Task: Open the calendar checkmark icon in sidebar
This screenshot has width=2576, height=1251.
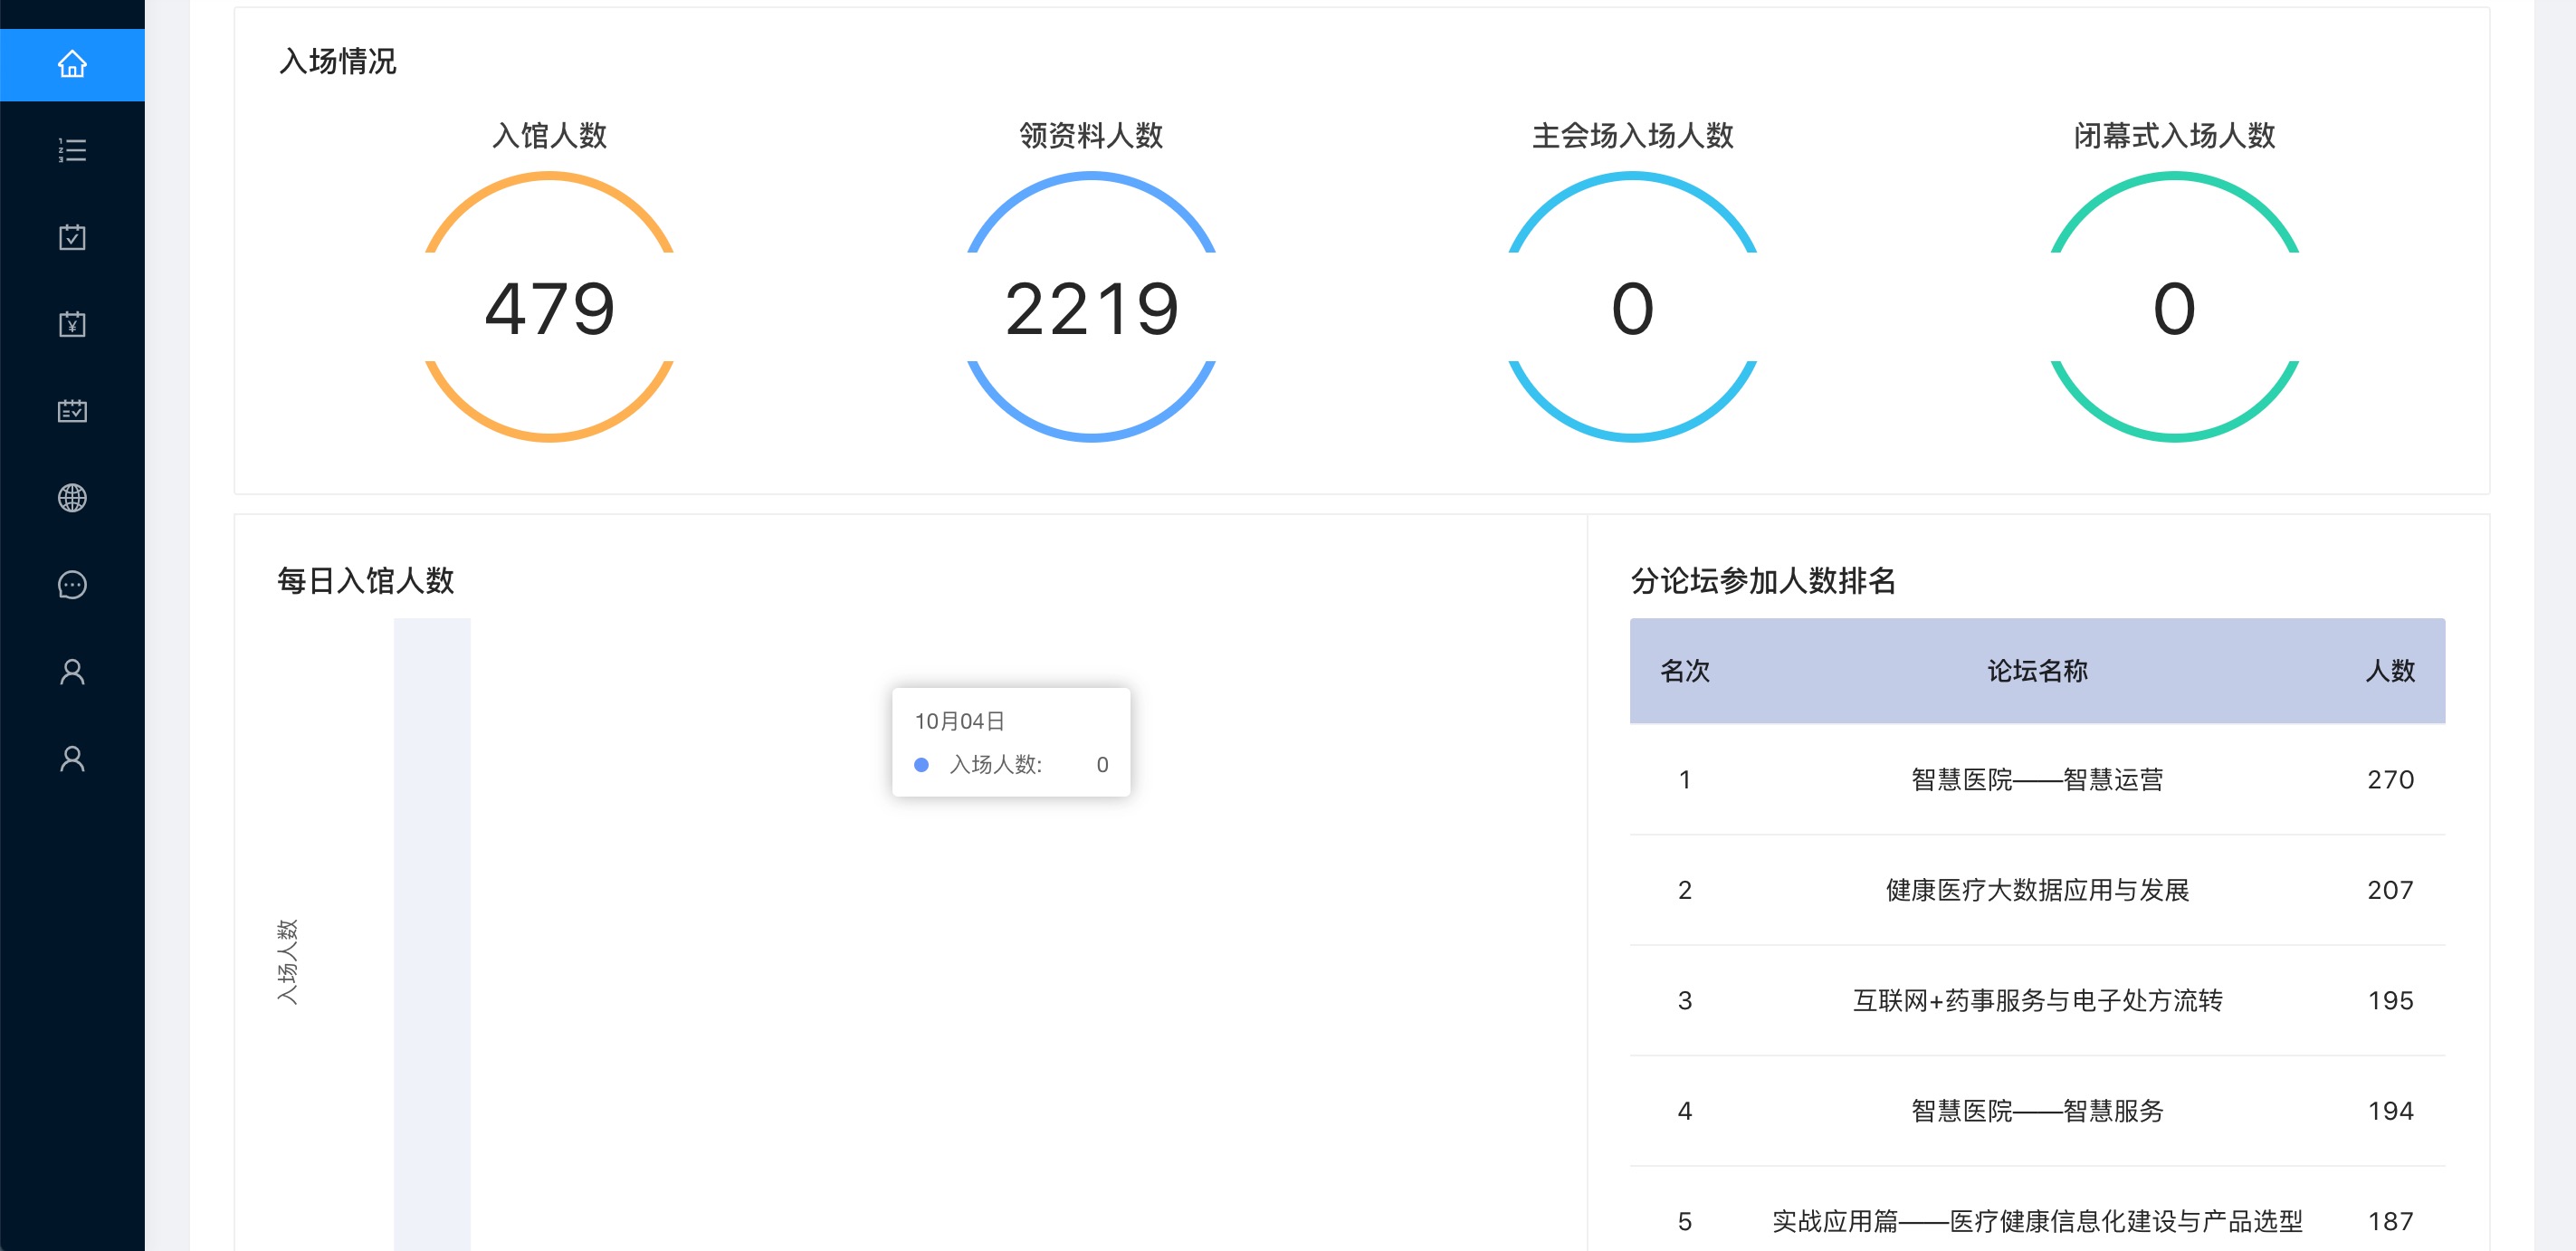Action: click(x=72, y=237)
